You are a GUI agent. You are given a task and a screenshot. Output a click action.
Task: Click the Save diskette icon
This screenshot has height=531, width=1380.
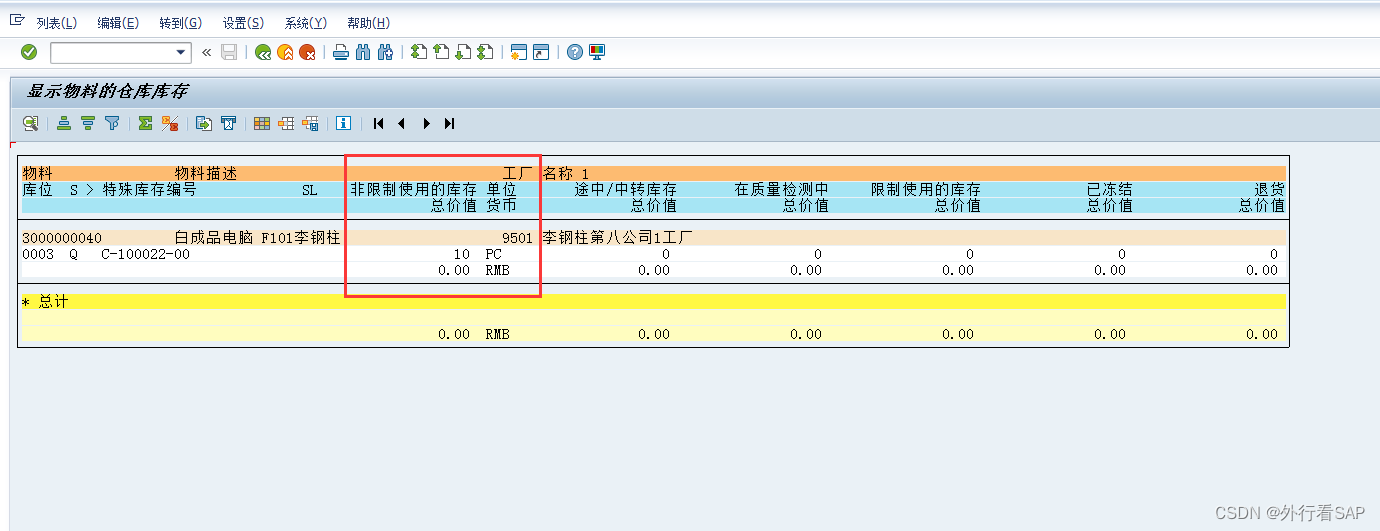(229, 52)
